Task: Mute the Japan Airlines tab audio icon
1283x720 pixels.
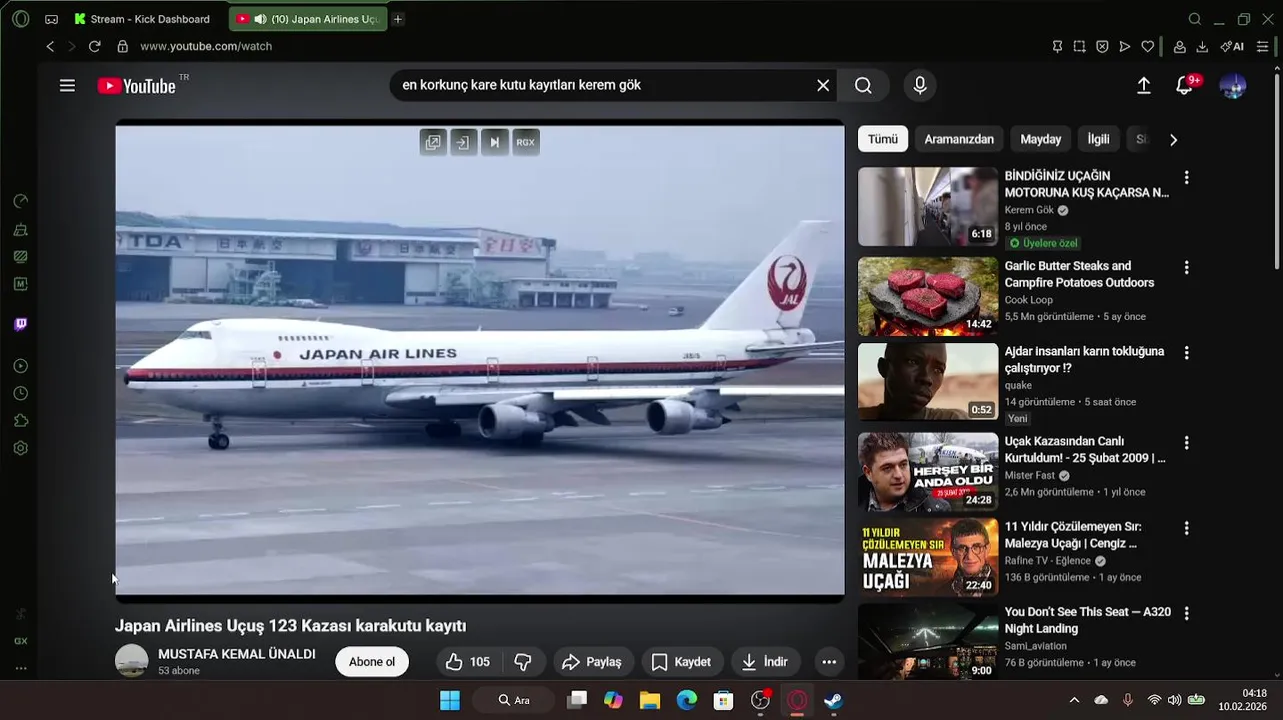Action: click(x=260, y=19)
